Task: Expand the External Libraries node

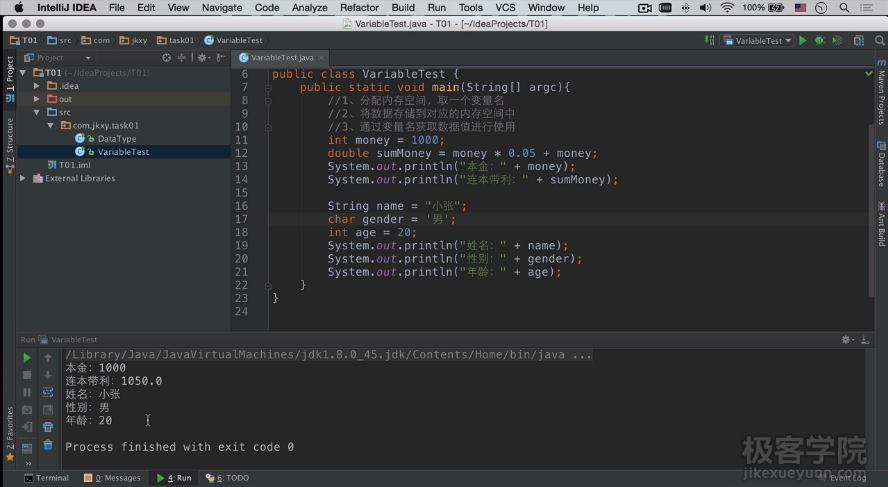Action: [x=24, y=178]
